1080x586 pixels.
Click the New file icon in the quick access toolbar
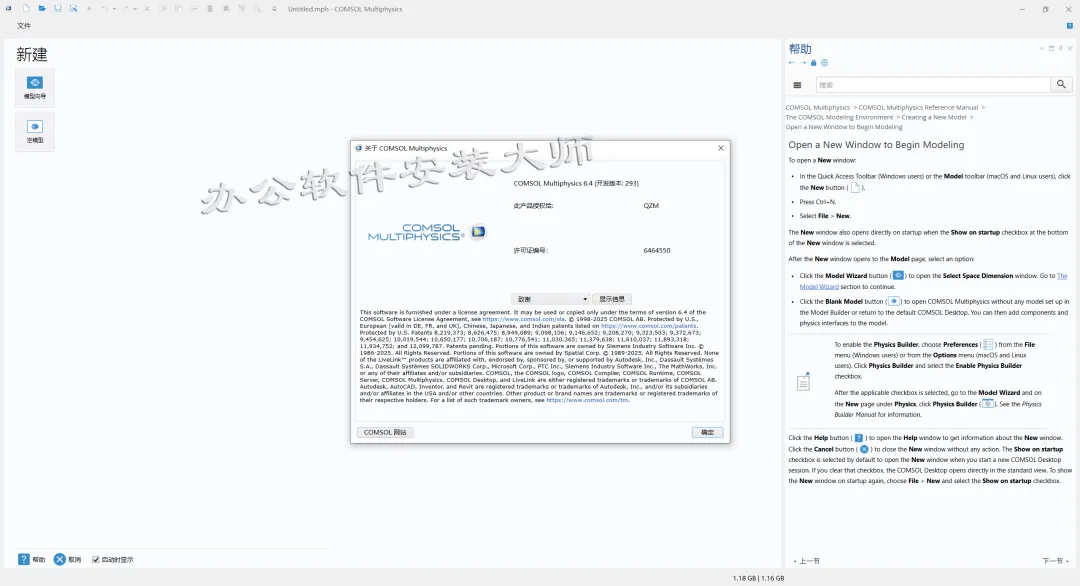tap(25, 9)
